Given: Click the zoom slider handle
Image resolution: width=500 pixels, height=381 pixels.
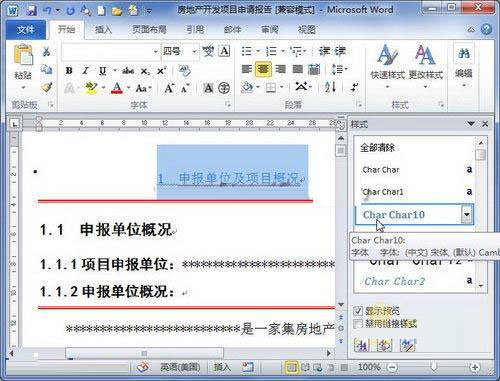Looking at the screenshot, I should (434, 367).
